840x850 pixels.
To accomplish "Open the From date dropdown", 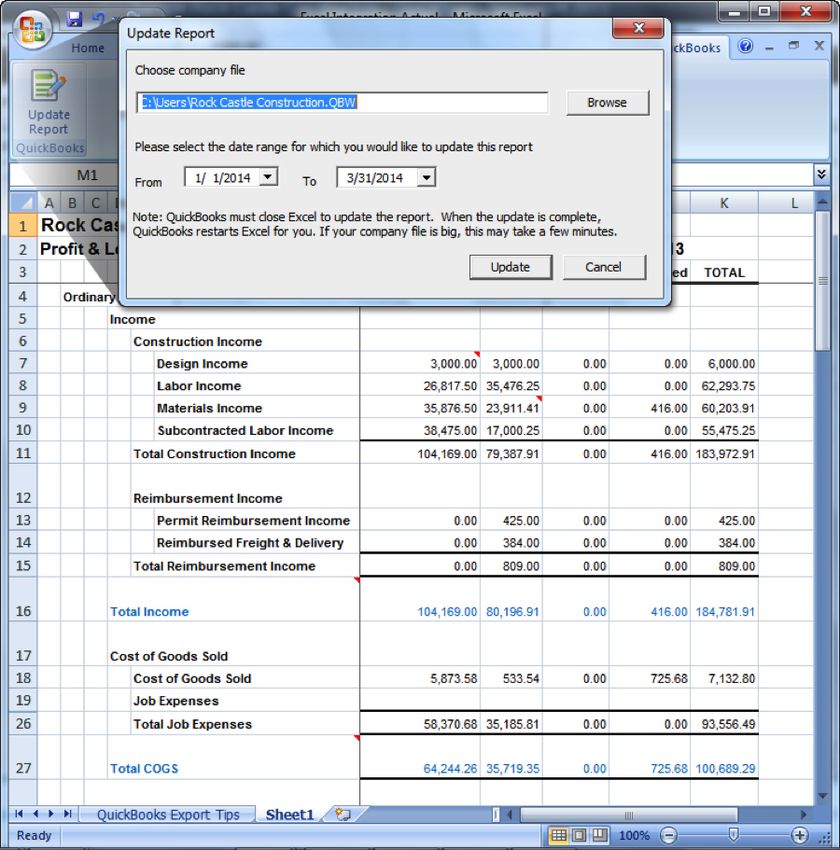I will click(x=268, y=177).
